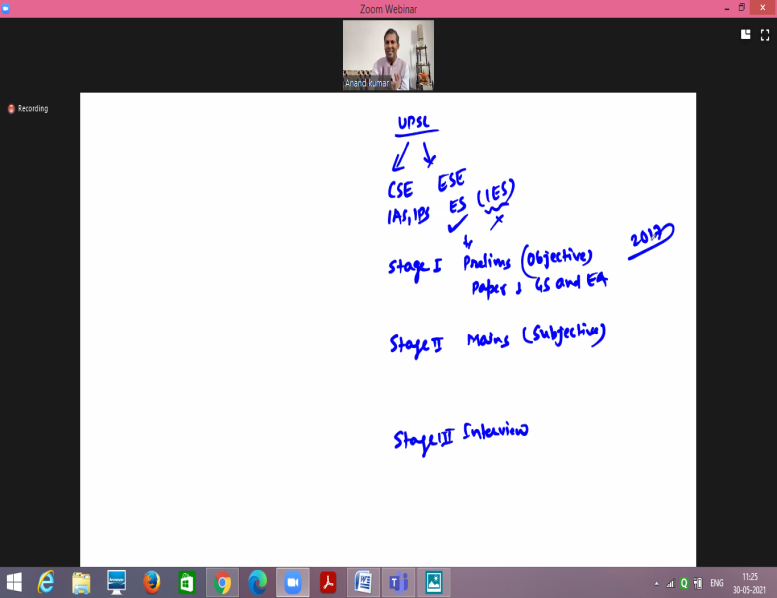This screenshot has width=777, height=598.
Task: Open Microsoft Edge from taskbar
Action: pos(257,582)
